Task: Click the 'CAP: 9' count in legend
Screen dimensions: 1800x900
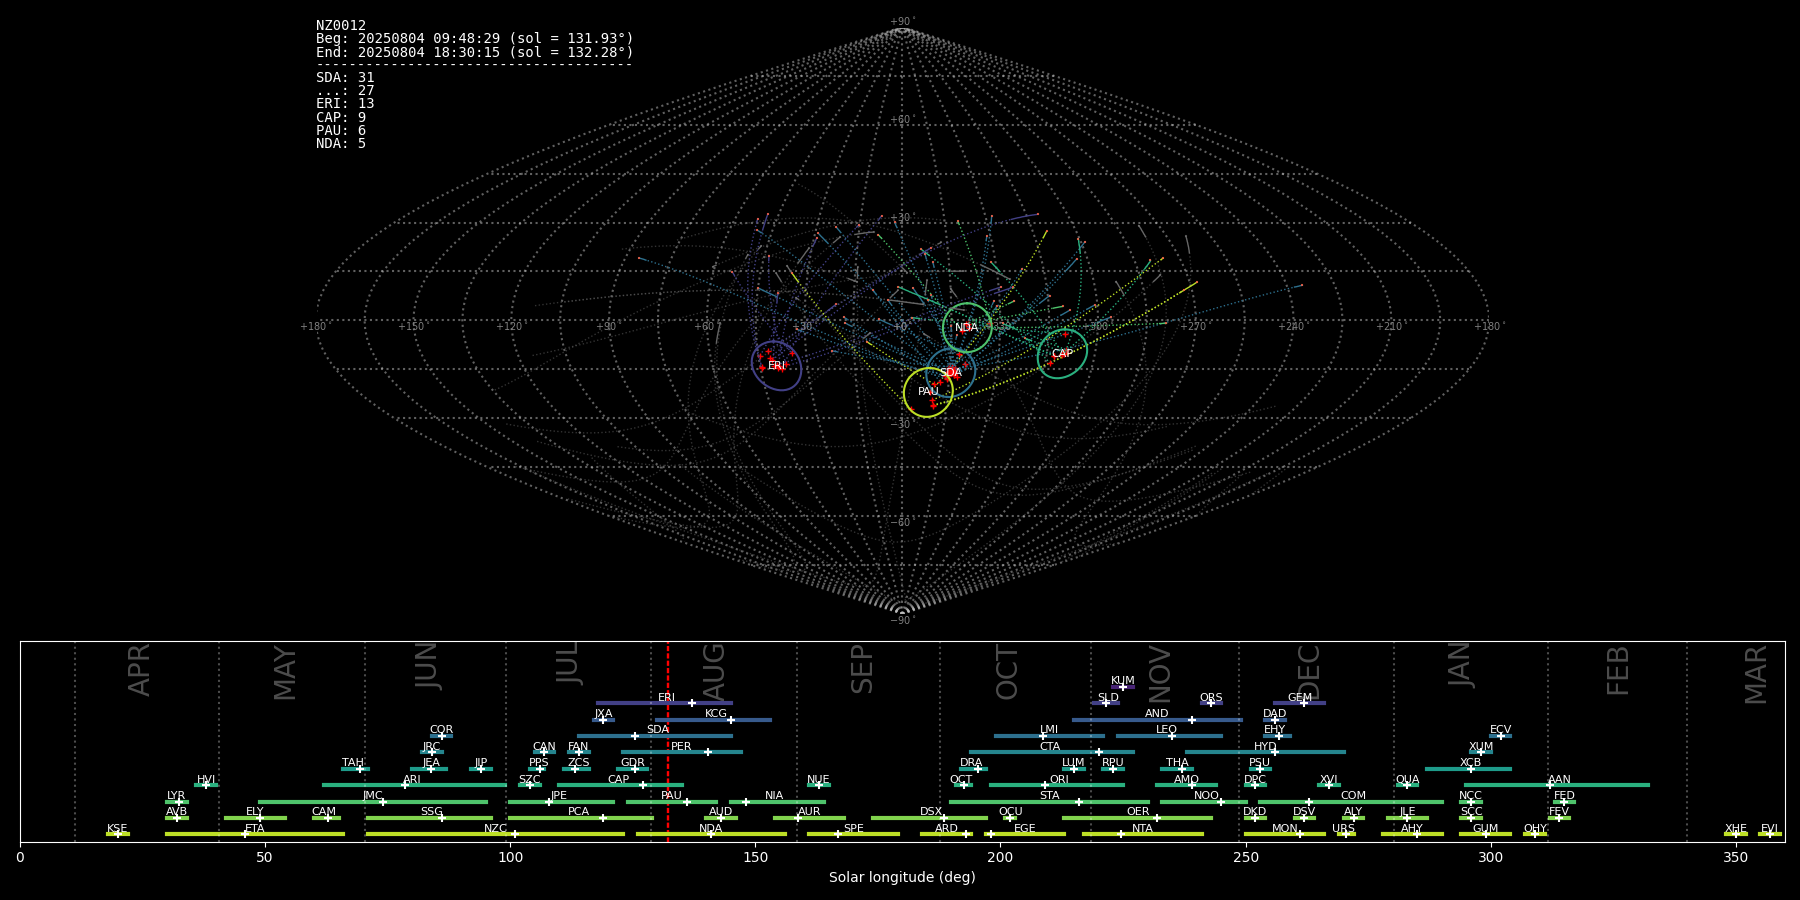Action: [341, 118]
